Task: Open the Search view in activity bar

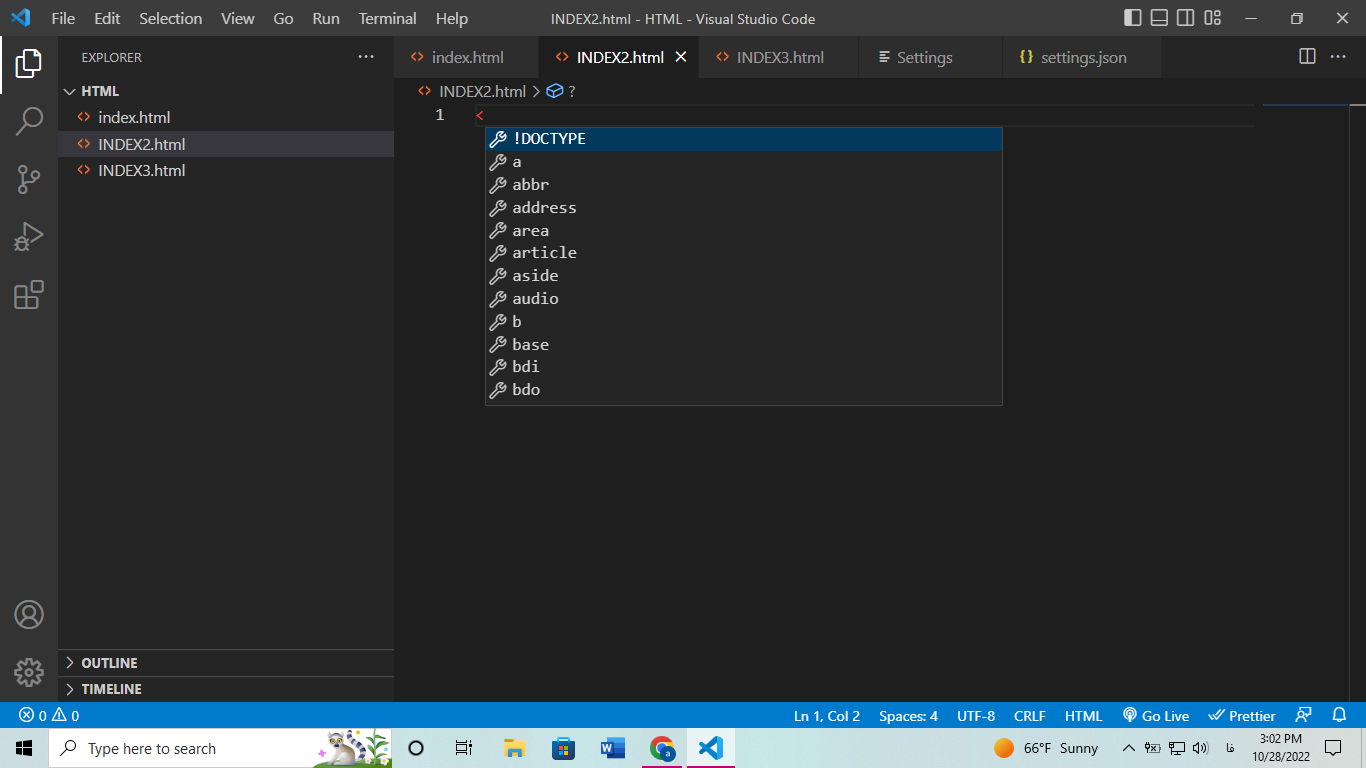Action: pyautogui.click(x=28, y=122)
